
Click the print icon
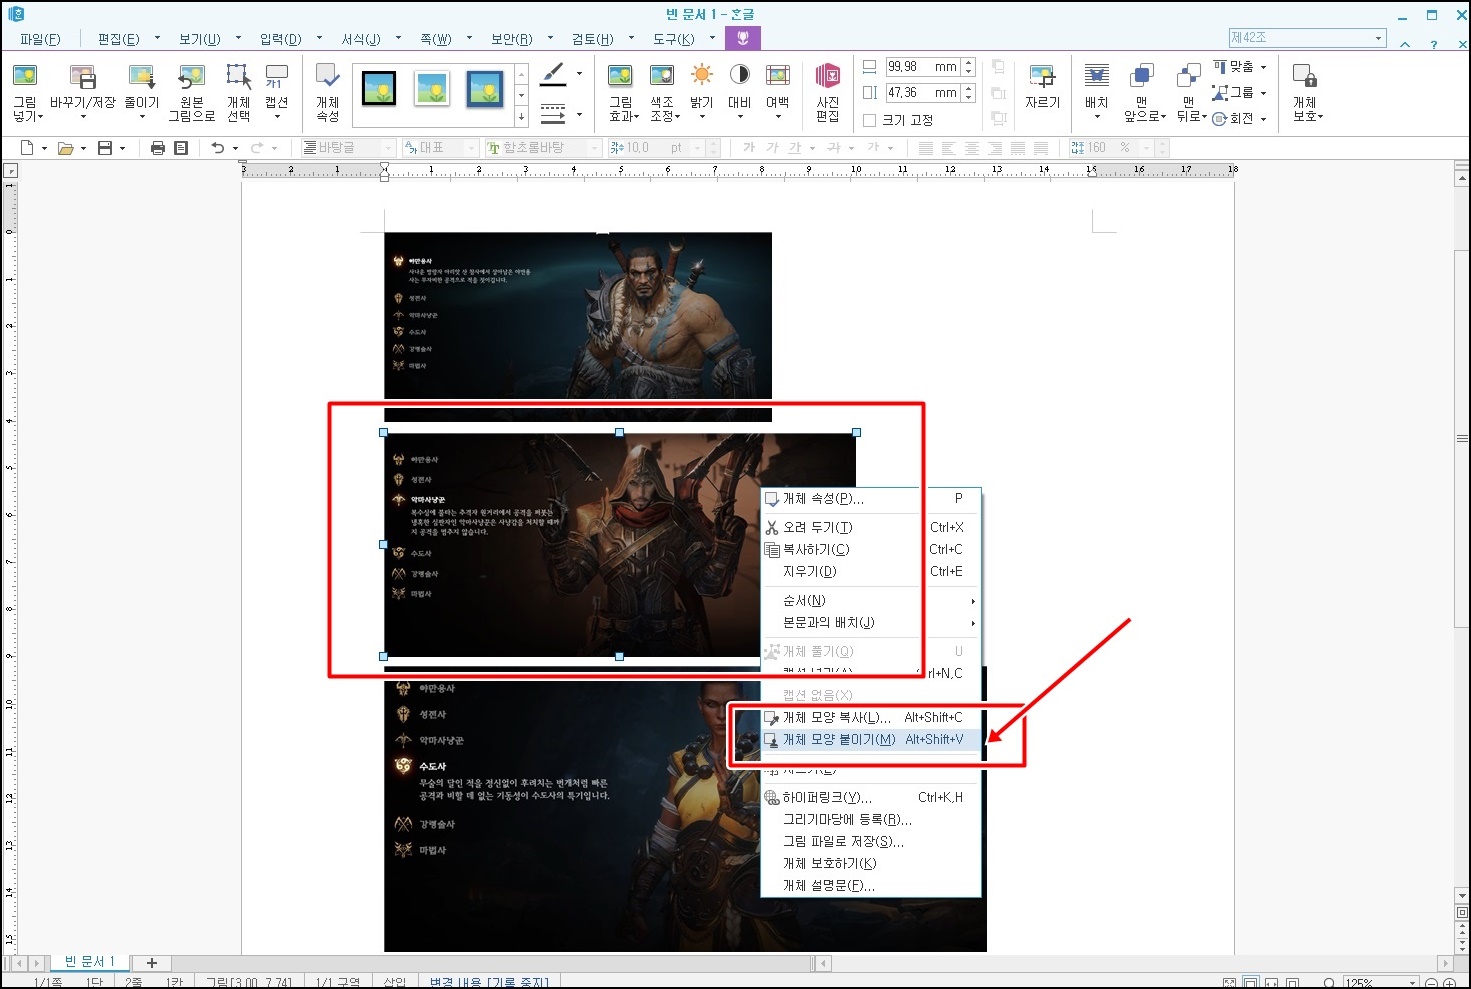[157, 148]
